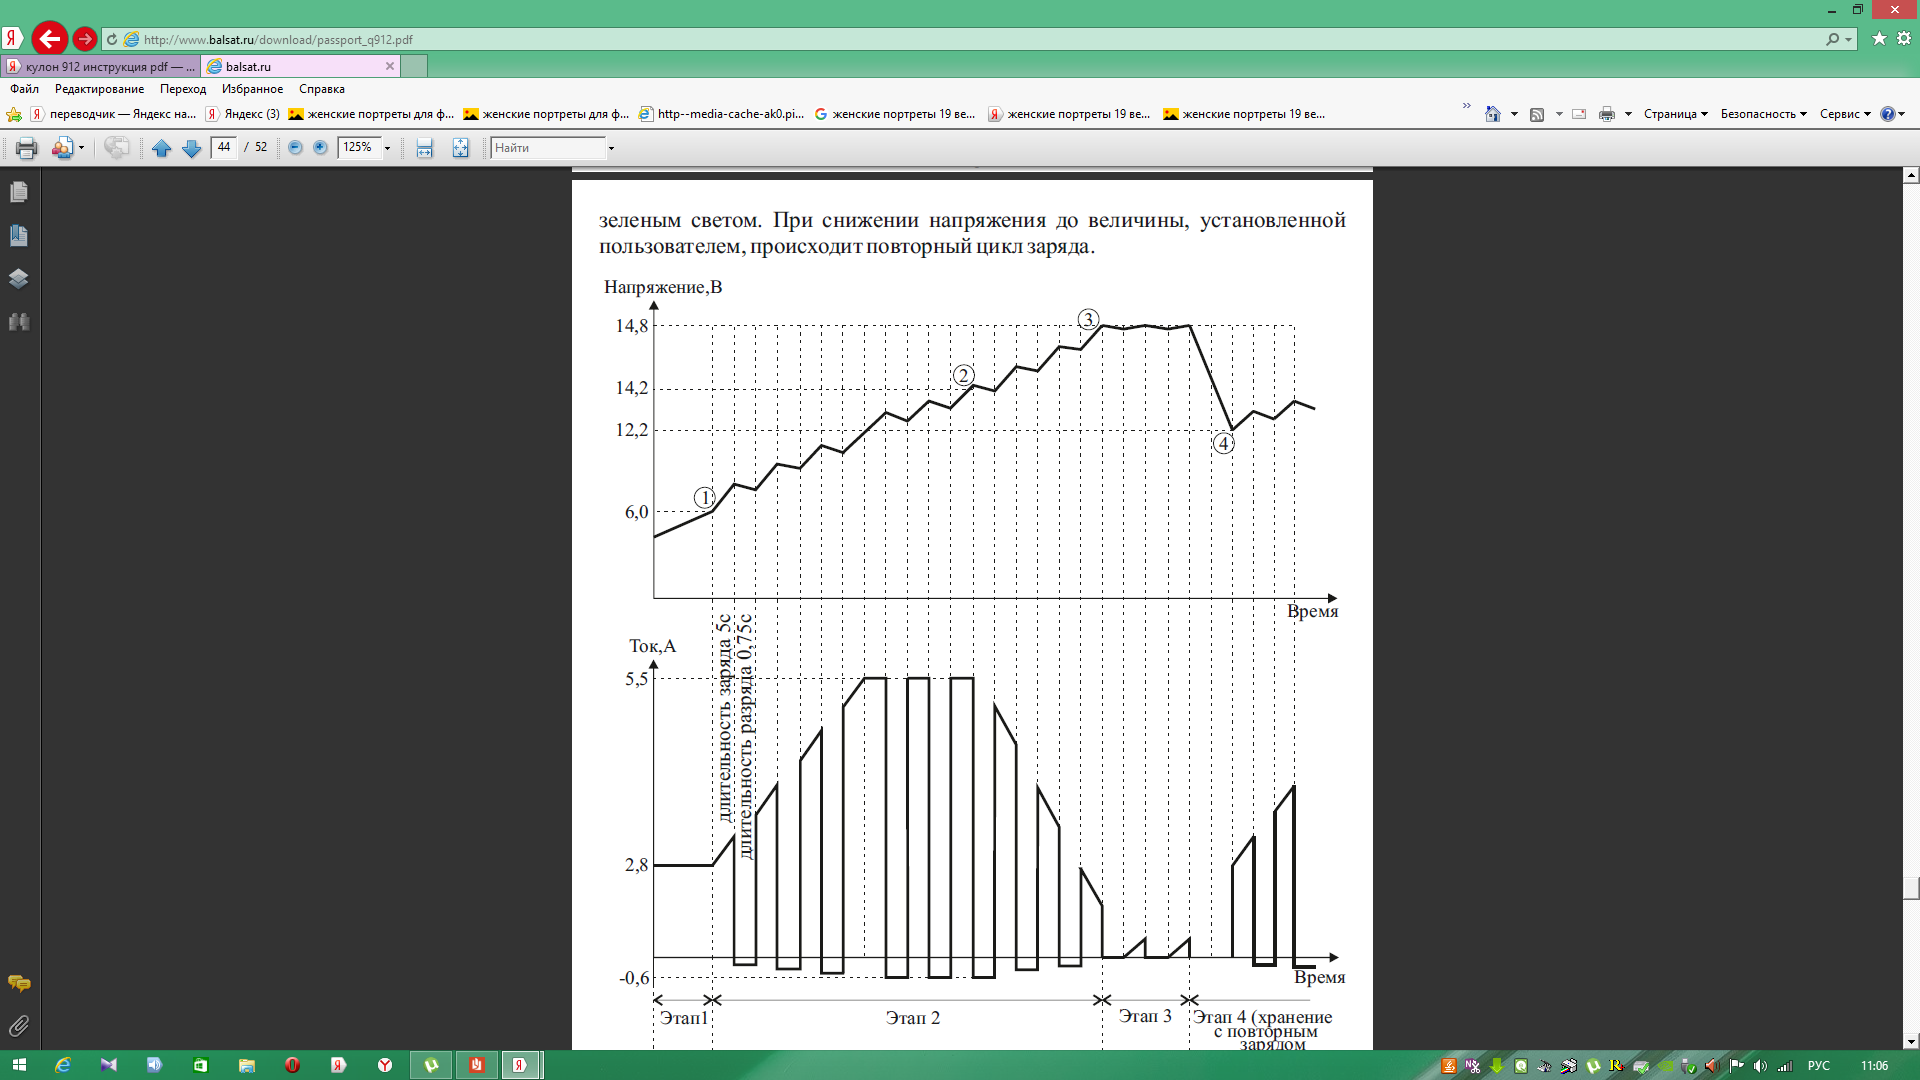Click the fit width scrolling icon
Viewport: 1920px width, 1080px height.
[x=425, y=148]
